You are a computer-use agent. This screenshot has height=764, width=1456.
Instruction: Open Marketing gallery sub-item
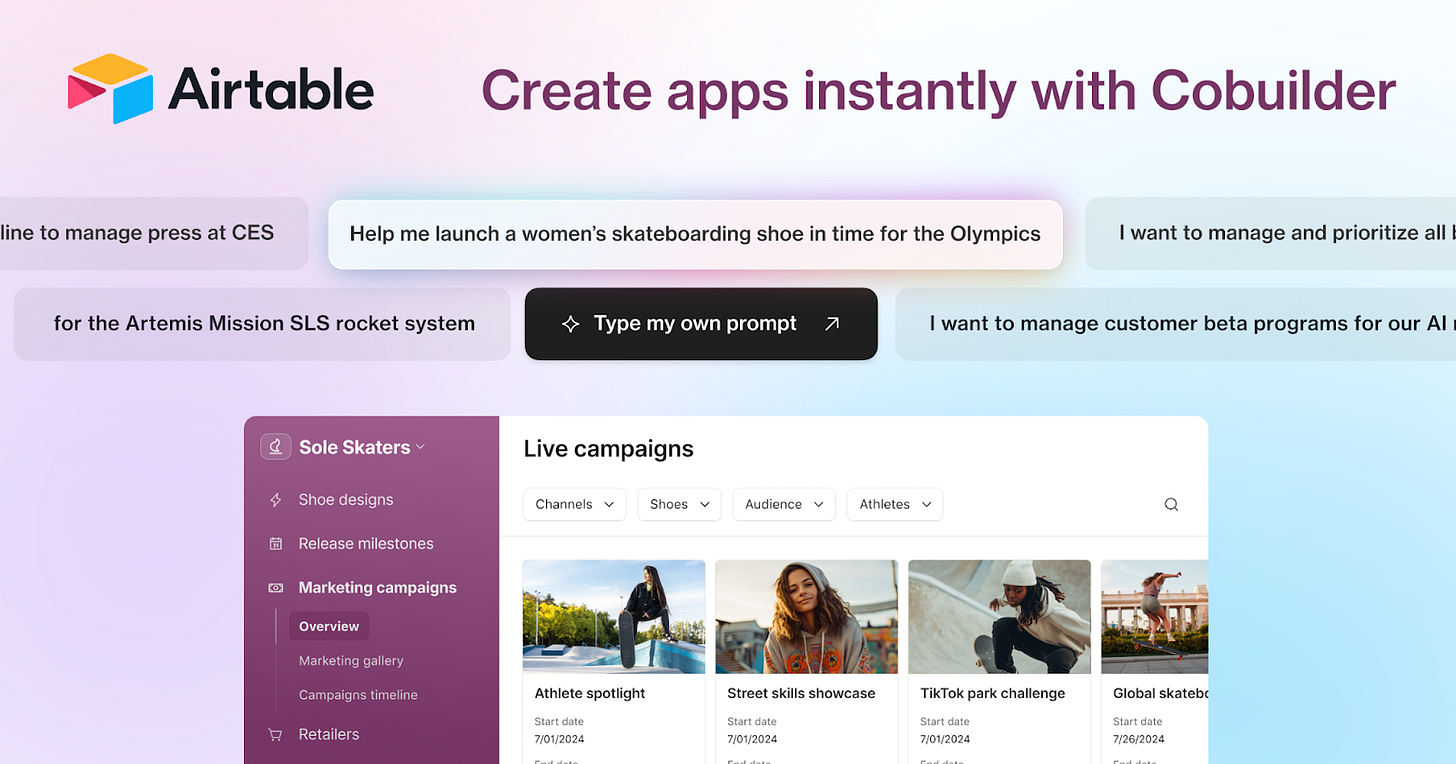[x=351, y=661]
